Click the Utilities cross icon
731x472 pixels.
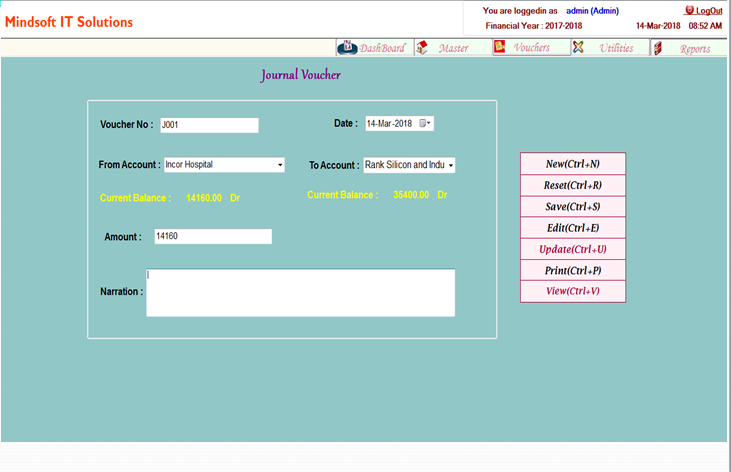578,47
